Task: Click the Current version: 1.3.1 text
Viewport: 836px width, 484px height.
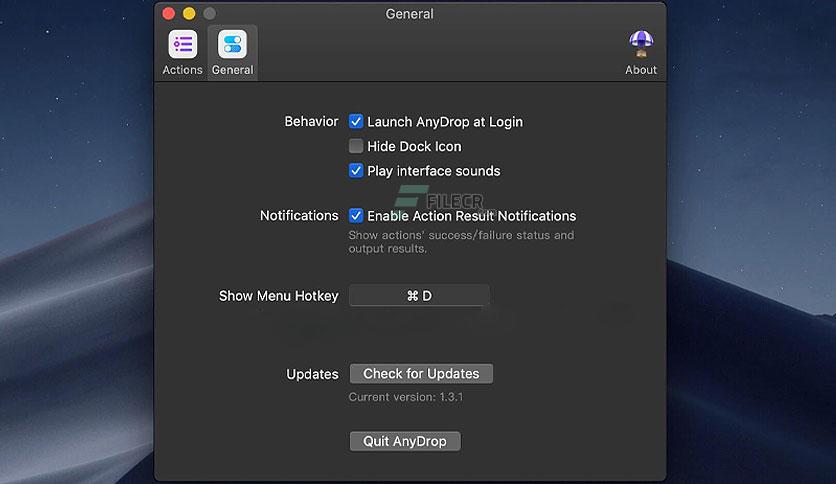Action: tap(406, 397)
